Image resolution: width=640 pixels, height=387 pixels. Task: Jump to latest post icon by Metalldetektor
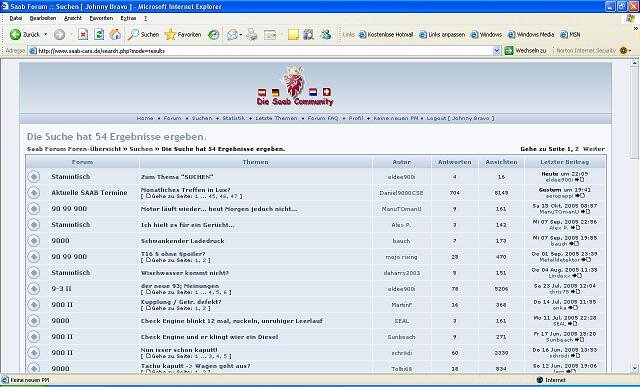coord(586,260)
